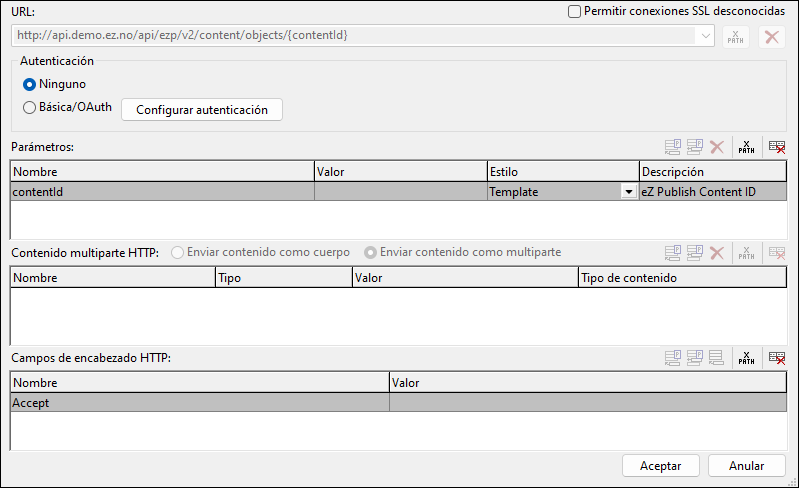This screenshot has width=799, height=488.
Task: Select the Ninguno authentication radio button
Action: 29,84
